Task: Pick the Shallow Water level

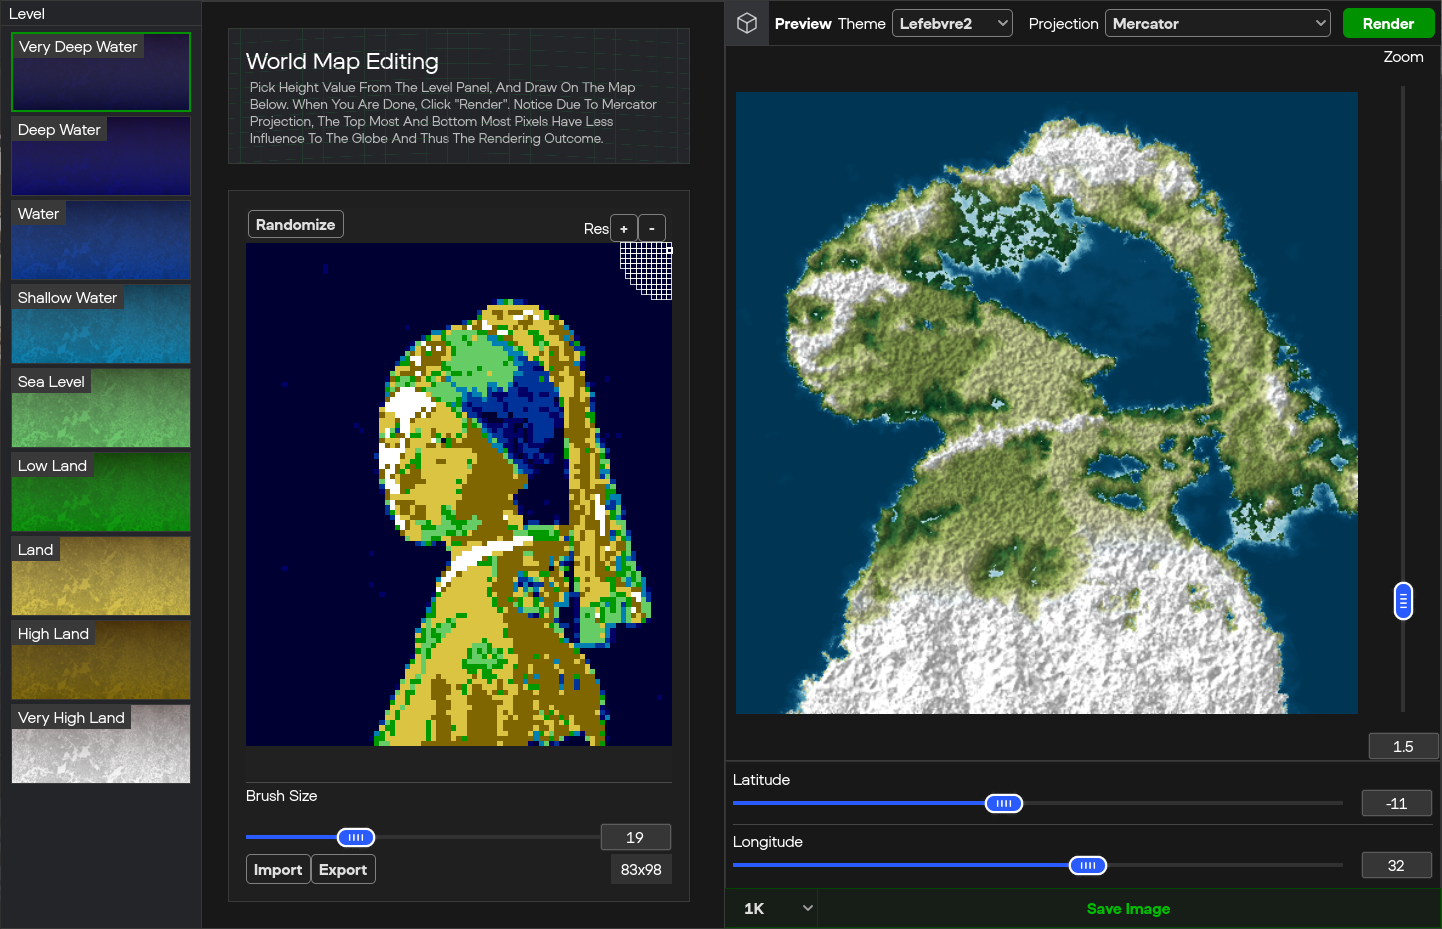Action: coord(101,324)
